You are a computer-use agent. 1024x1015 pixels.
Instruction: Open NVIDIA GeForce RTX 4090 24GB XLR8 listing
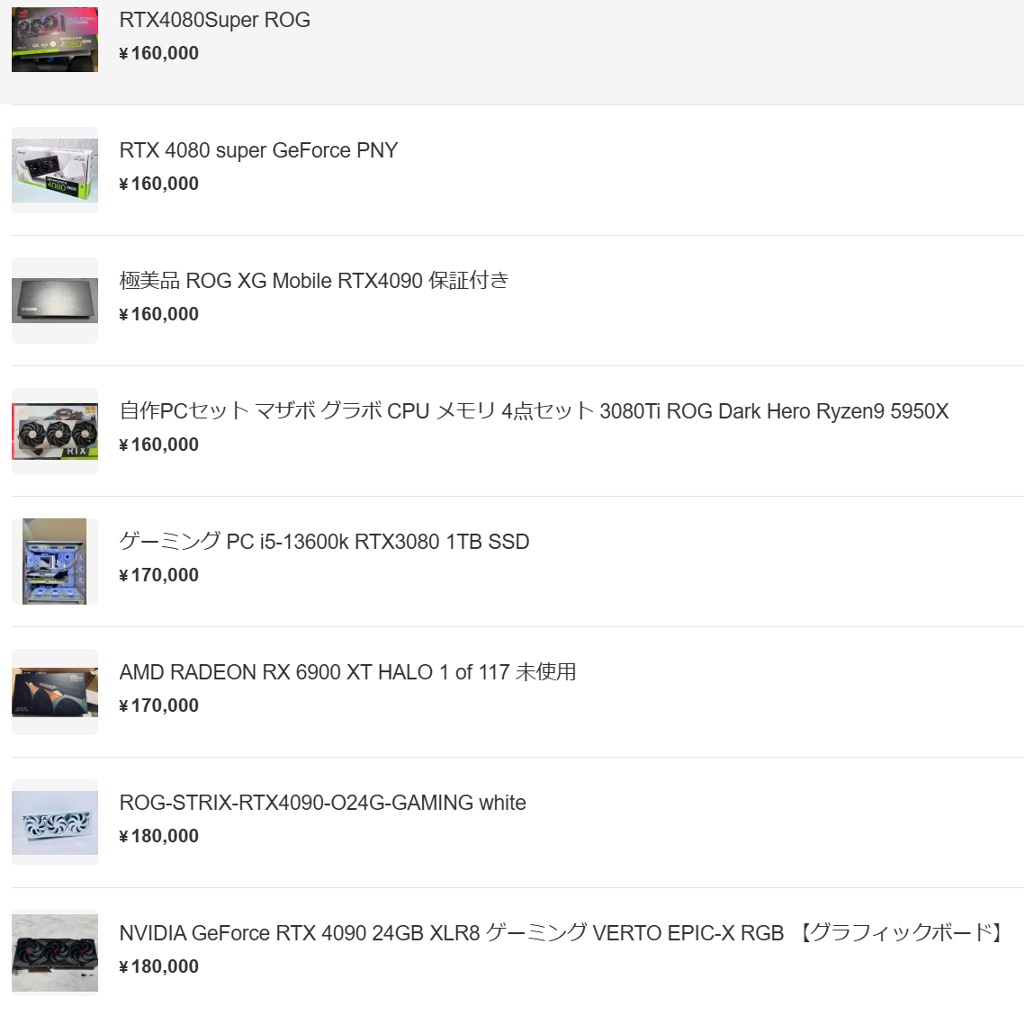click(562, 933)
